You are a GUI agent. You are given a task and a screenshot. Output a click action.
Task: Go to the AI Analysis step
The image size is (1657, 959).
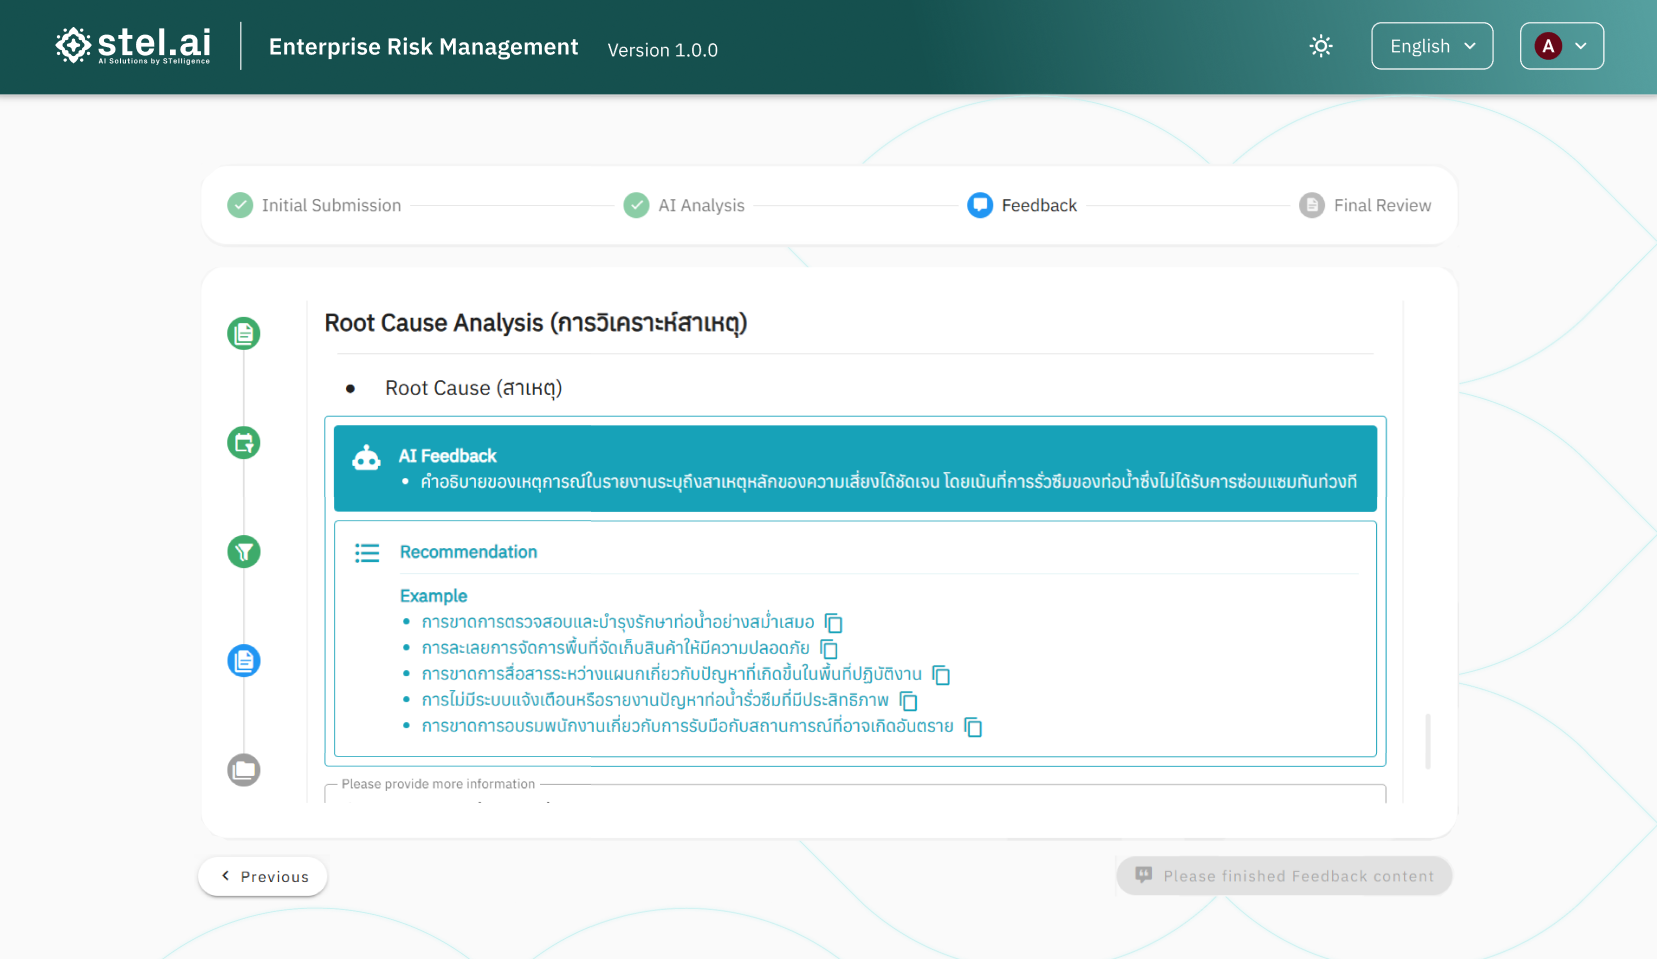click(684, 205)
